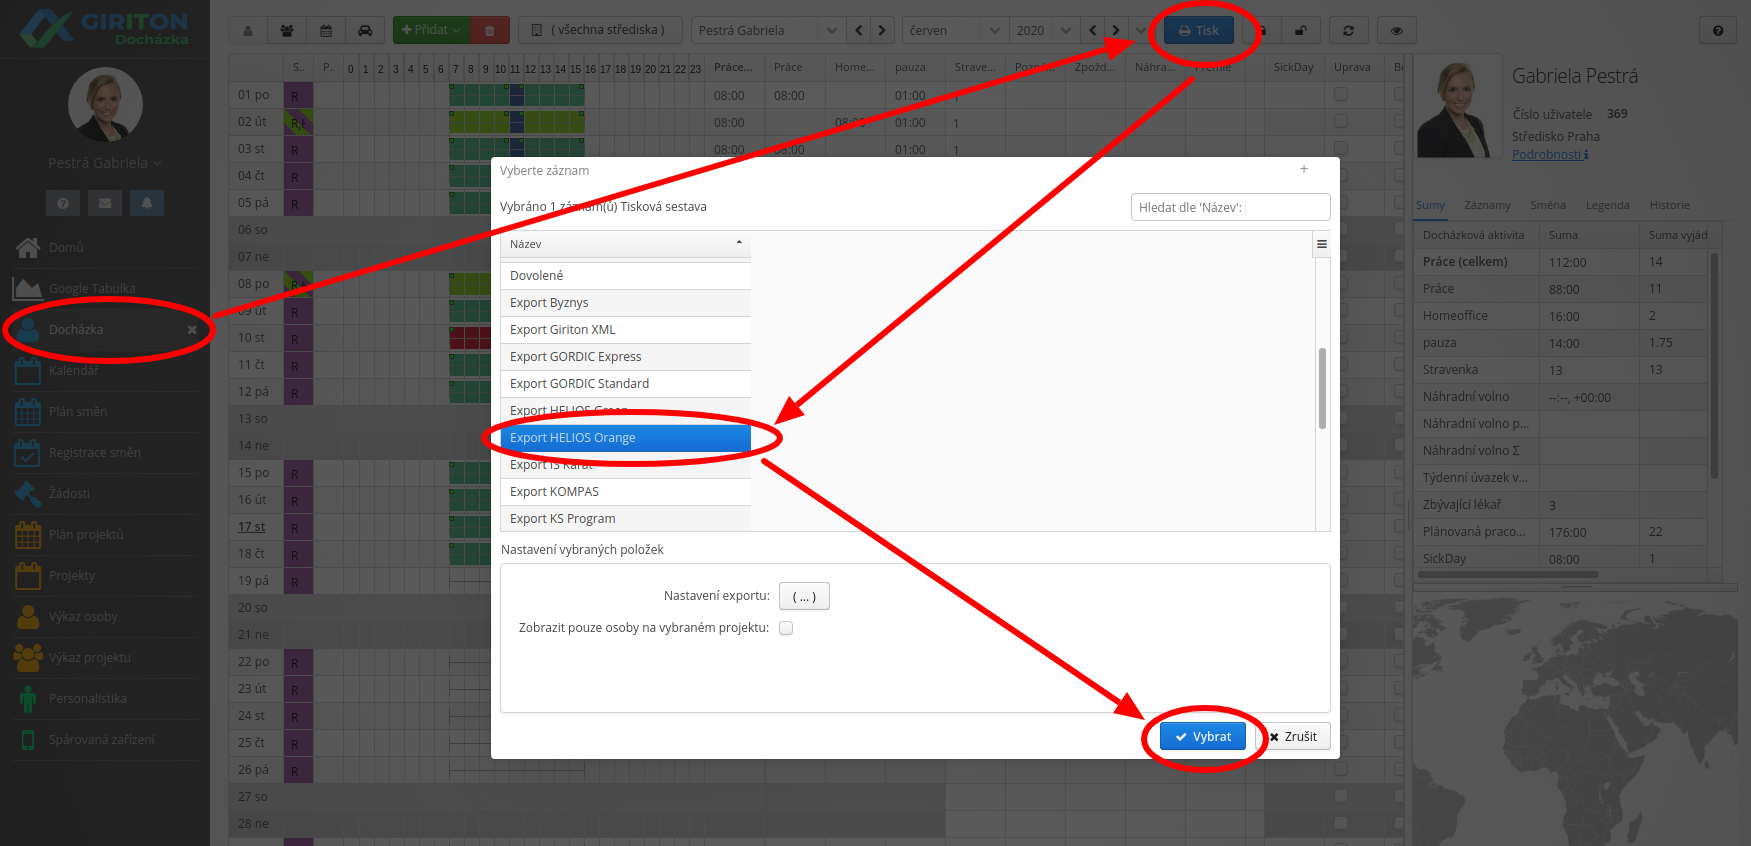Click the Tisk print button
1751x846 pixels.
pos(1198,31)
